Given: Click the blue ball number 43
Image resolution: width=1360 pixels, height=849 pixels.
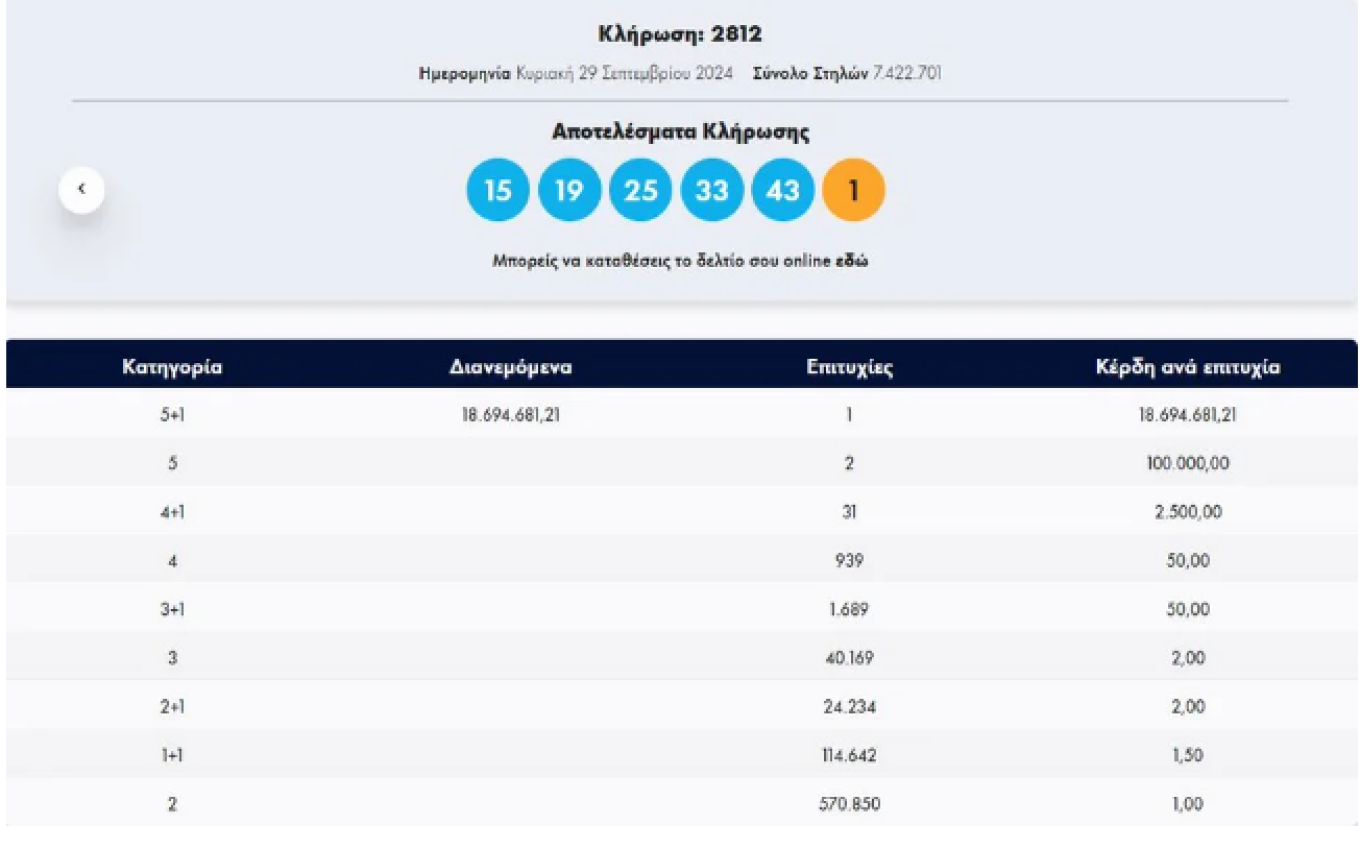Looking at the screenshot, I should (782, 190).
